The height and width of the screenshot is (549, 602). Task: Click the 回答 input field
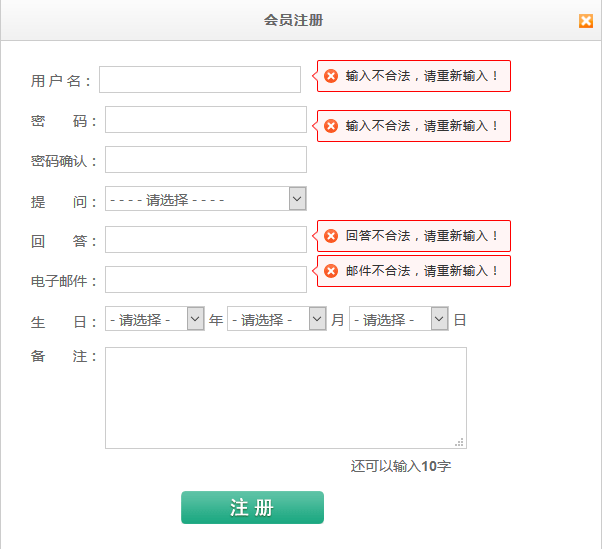[x=206, y=240]
